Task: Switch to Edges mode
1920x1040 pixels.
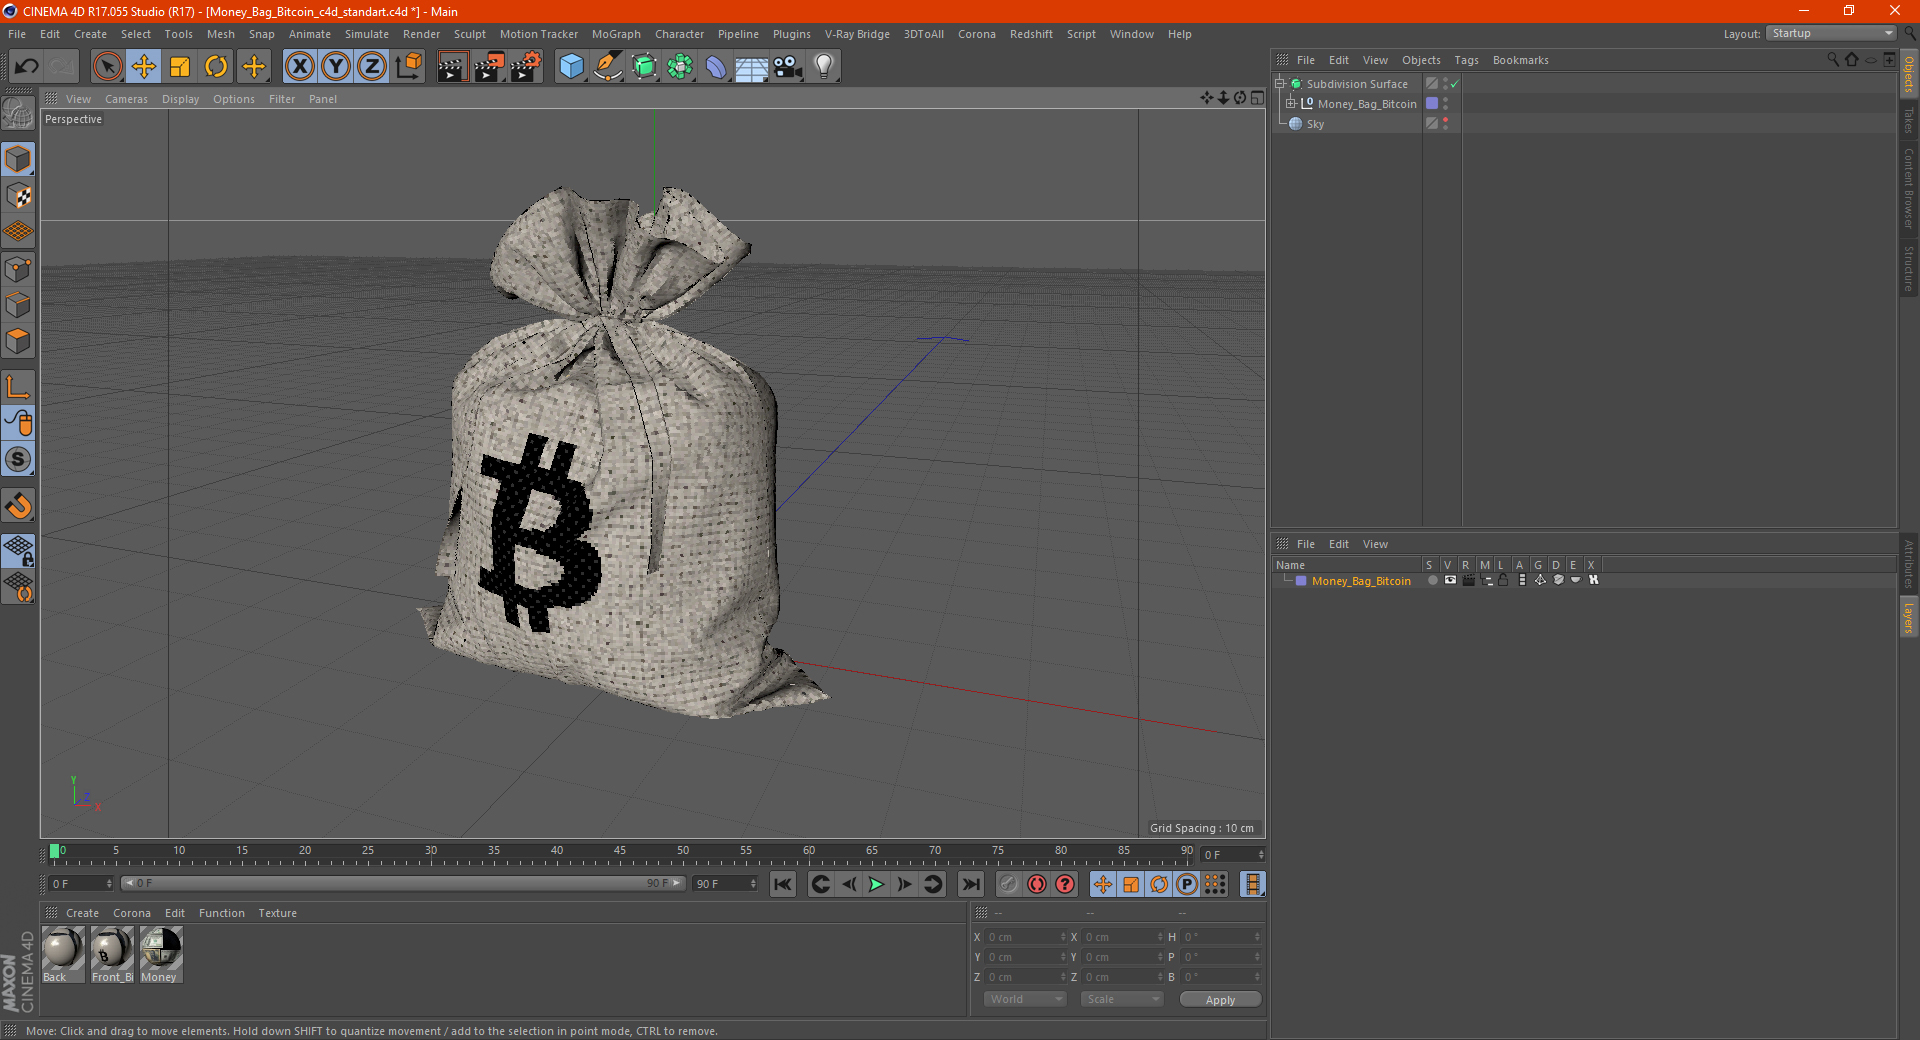Action: pos(18,305)
